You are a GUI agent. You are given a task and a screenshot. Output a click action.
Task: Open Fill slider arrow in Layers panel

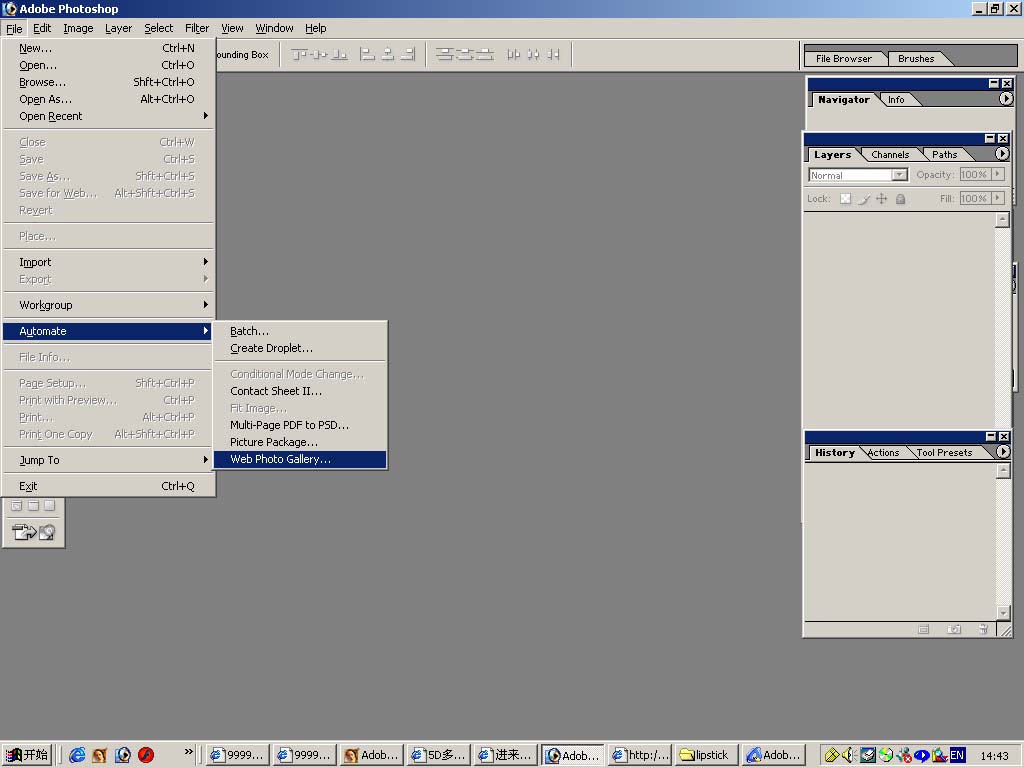point(998,198)
